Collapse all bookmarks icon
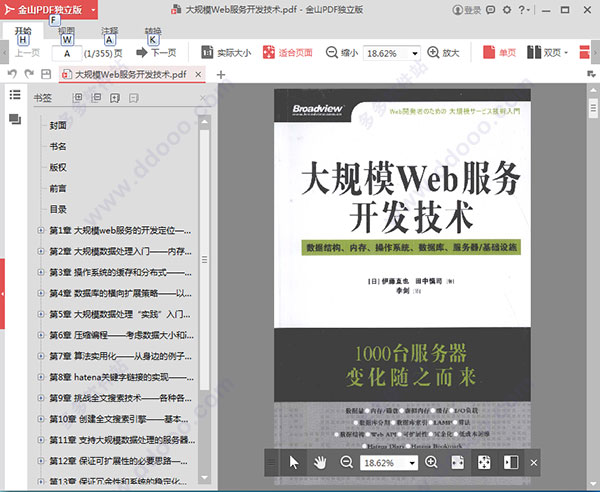This screenshot has width=600, height=492. point(96,98)
